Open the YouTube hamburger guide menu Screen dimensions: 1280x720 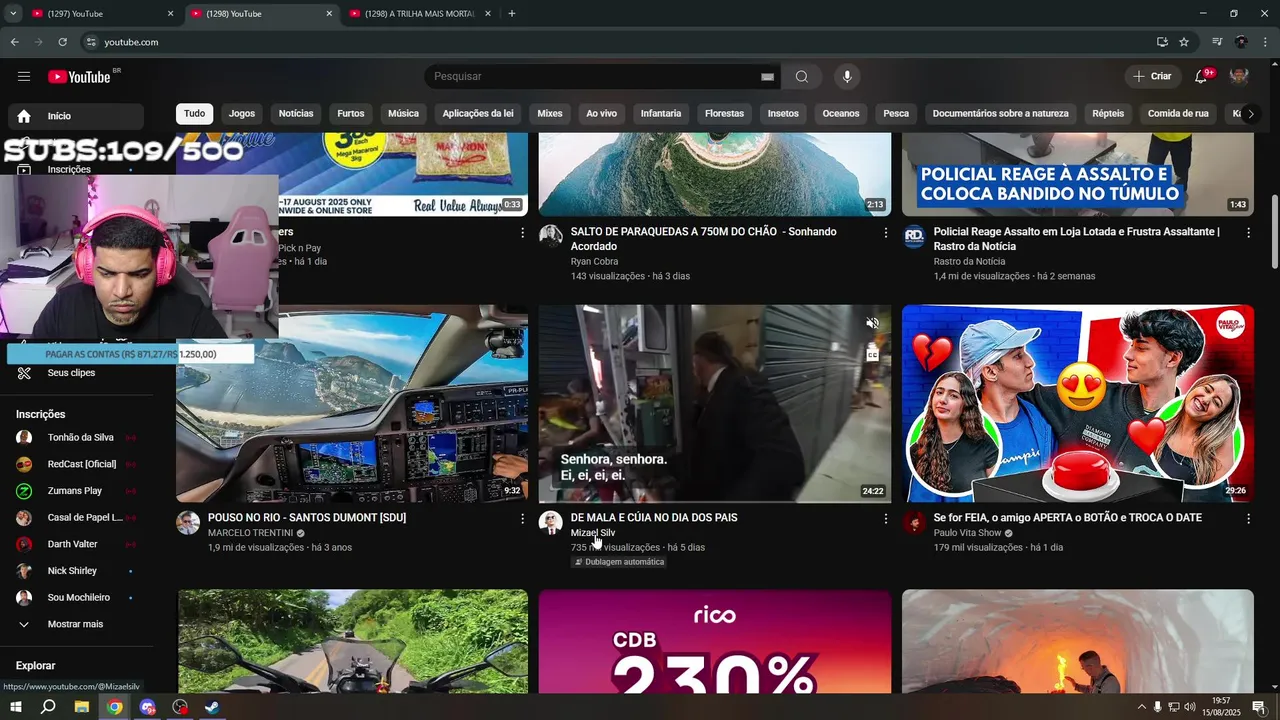click(24, 77)
